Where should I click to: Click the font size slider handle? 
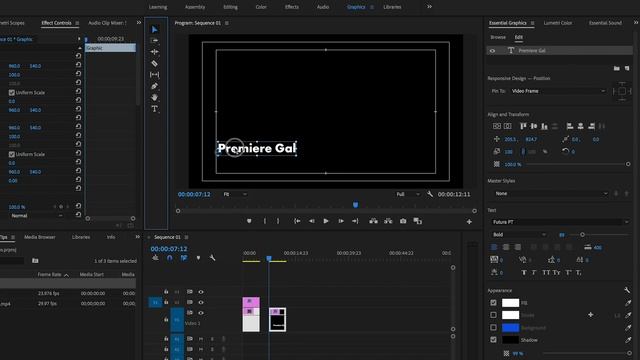click(x=582, y=235)
